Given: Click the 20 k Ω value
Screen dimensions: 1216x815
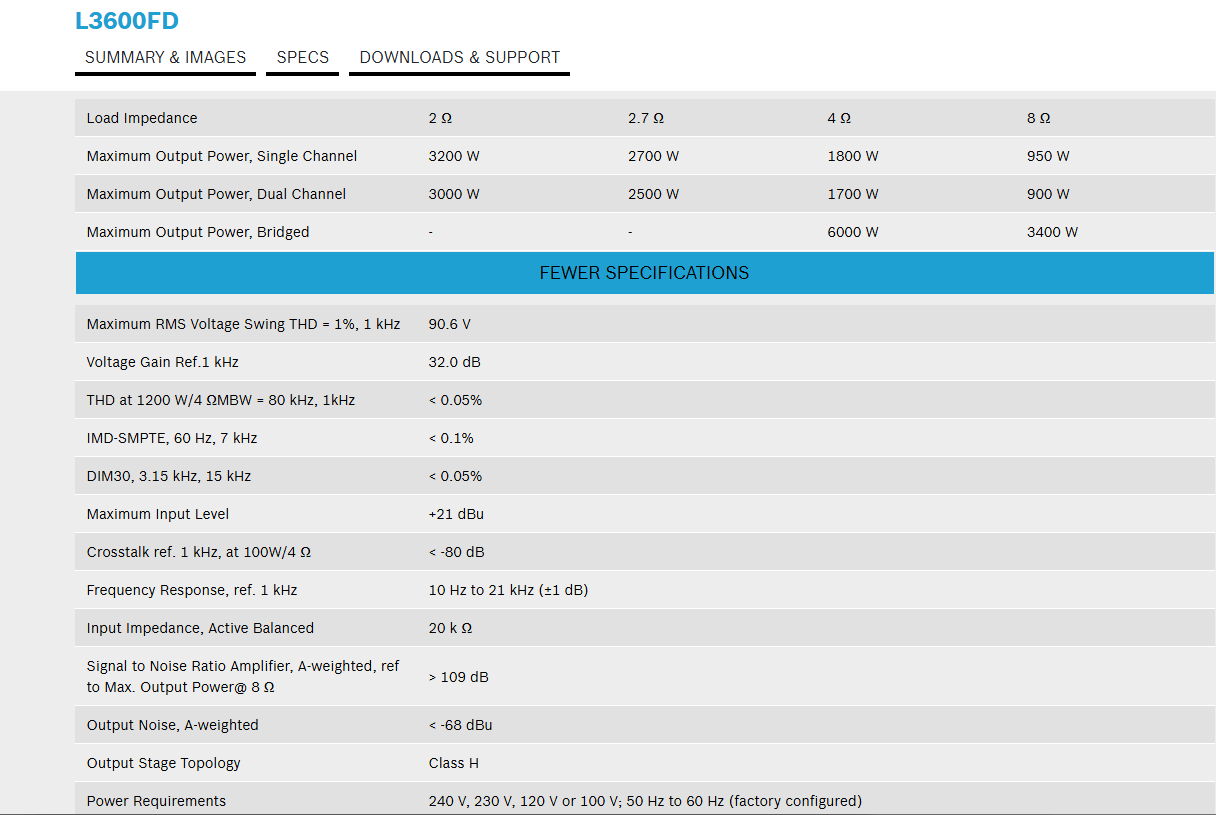Looking at the screenshot, I should pyautogui.click(x=450, y=628).
